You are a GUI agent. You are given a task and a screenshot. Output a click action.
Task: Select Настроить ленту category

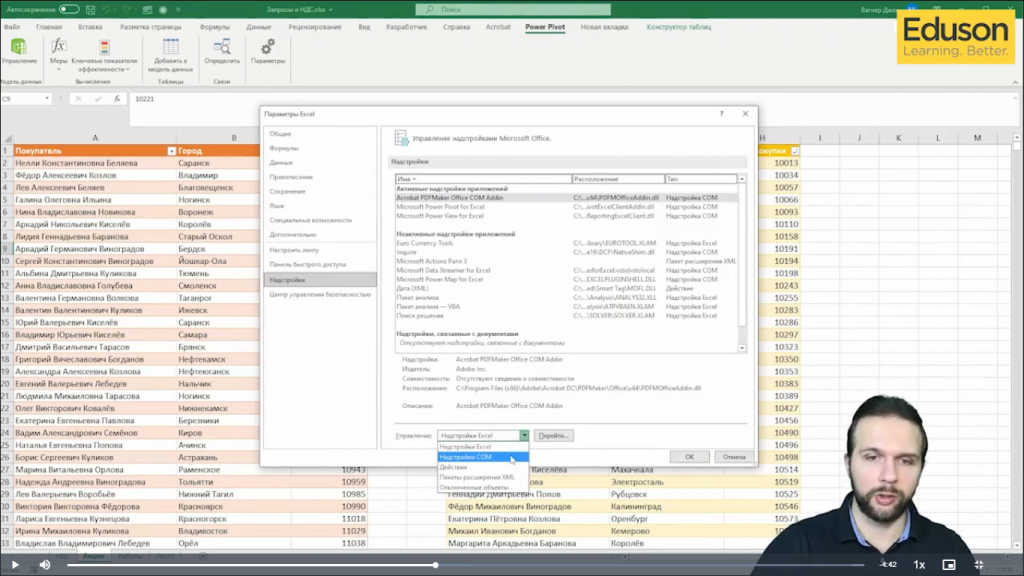[x=320, y=249]
